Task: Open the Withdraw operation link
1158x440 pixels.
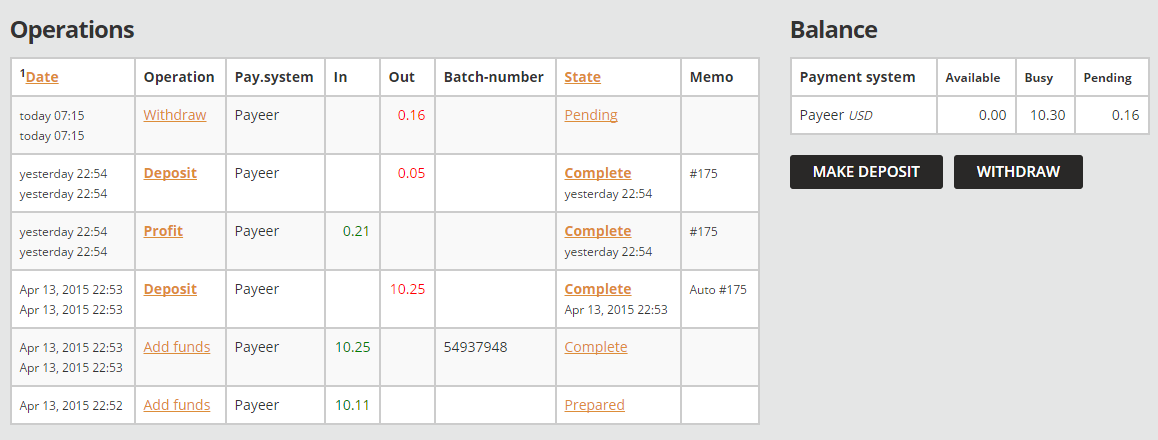Action: (175, 115)
